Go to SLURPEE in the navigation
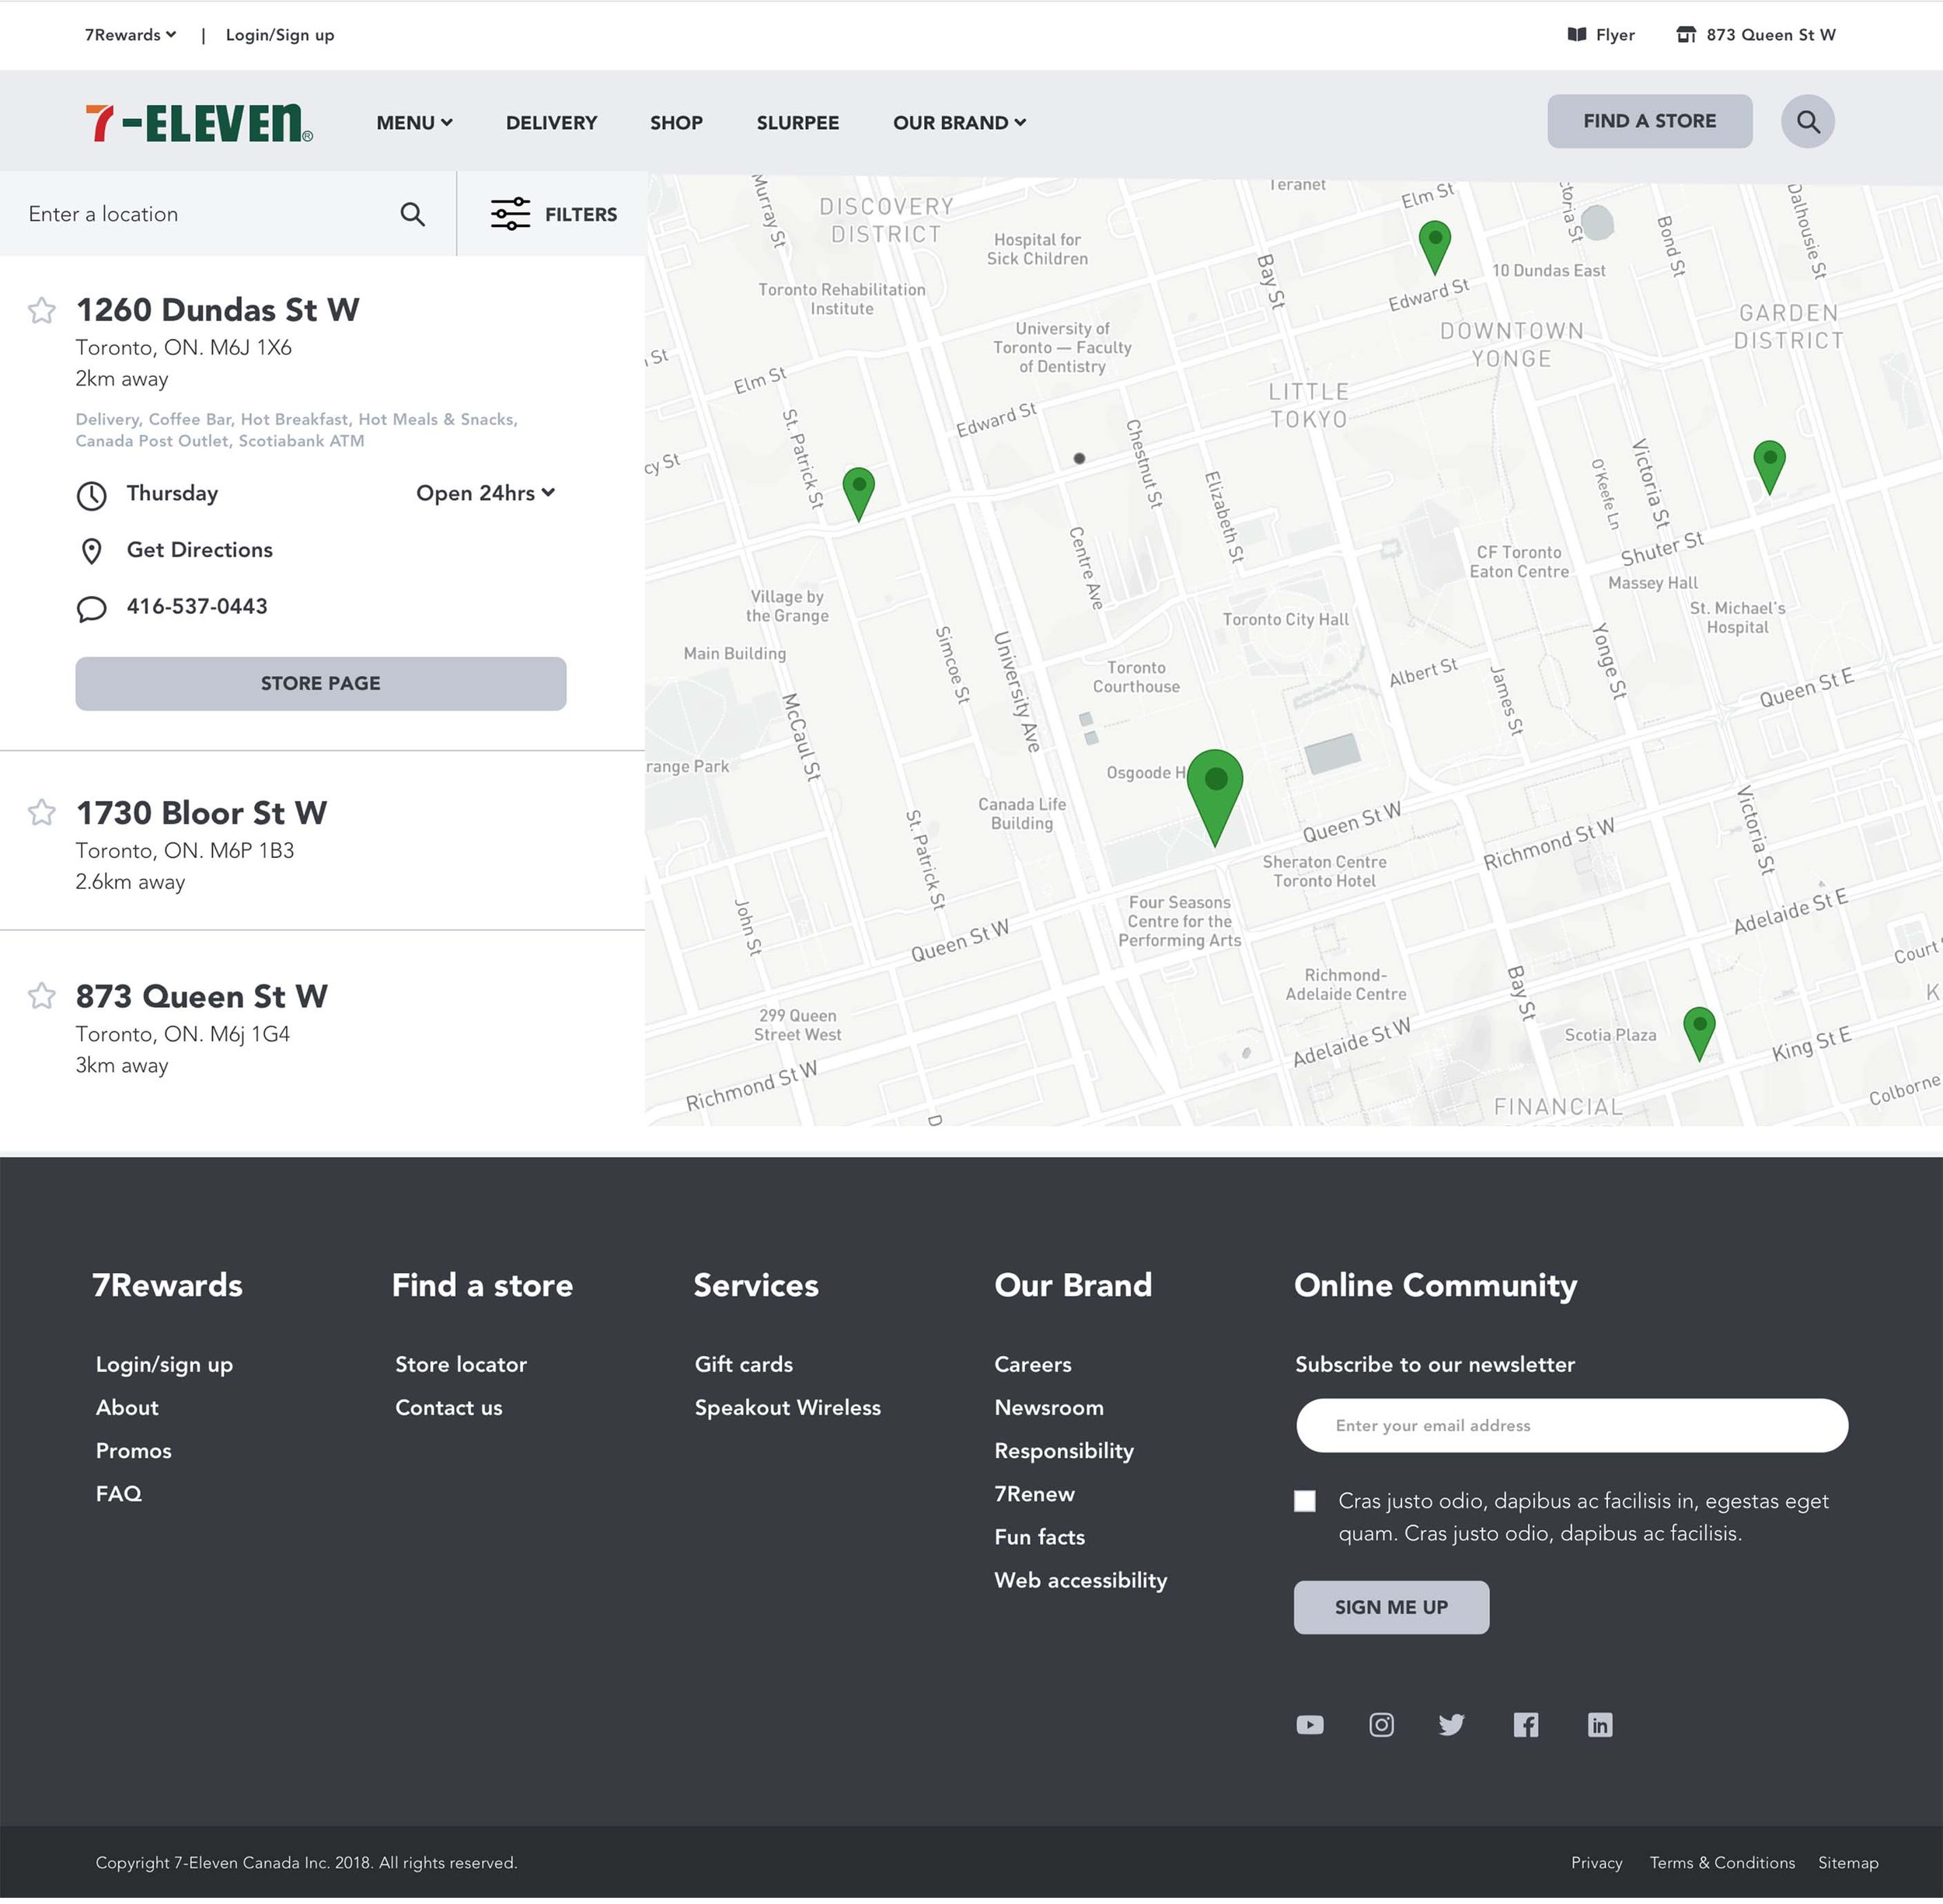 tap(797, 123)
